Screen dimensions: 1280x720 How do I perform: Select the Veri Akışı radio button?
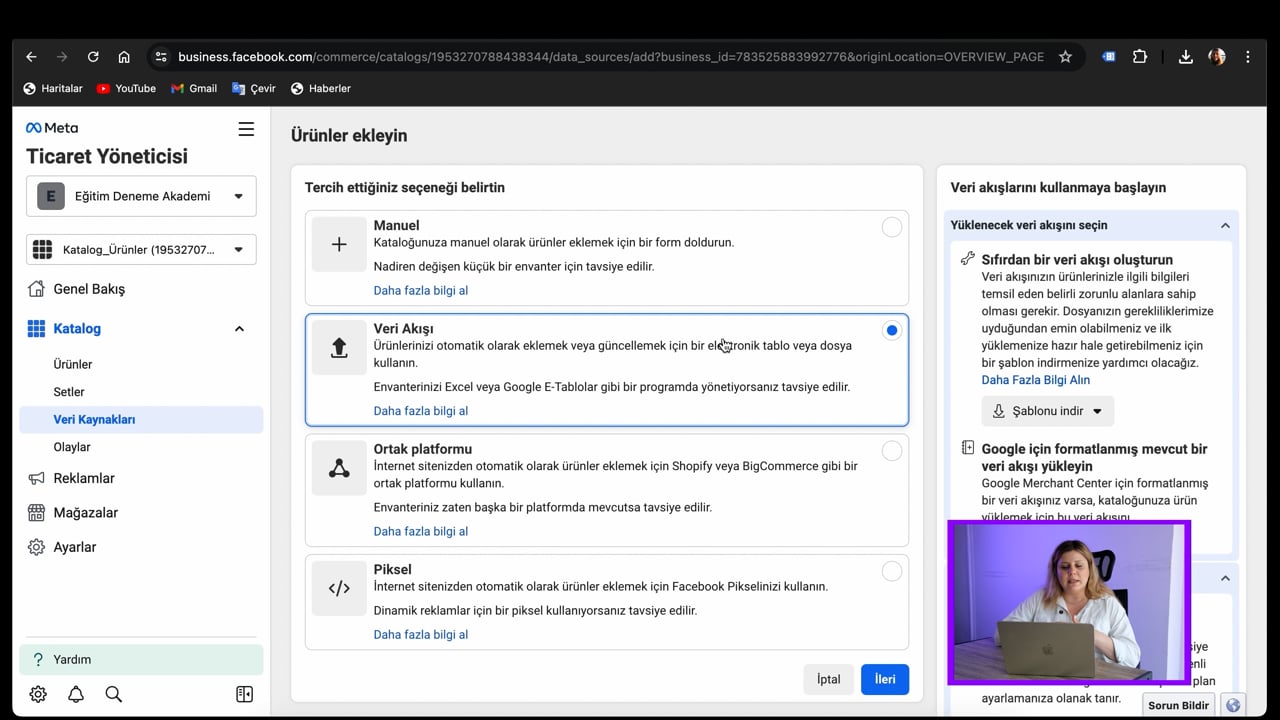(x=891, y=330)
